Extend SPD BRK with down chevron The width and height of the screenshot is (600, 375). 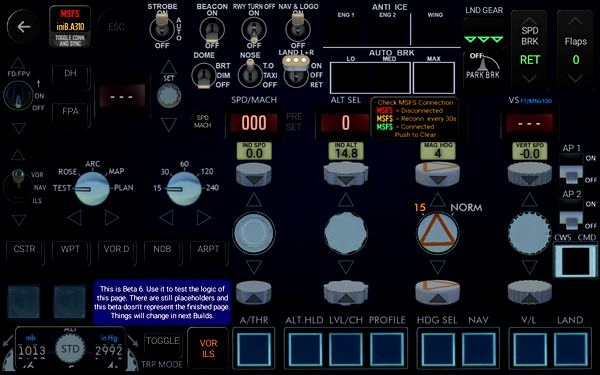pos(530,79)
